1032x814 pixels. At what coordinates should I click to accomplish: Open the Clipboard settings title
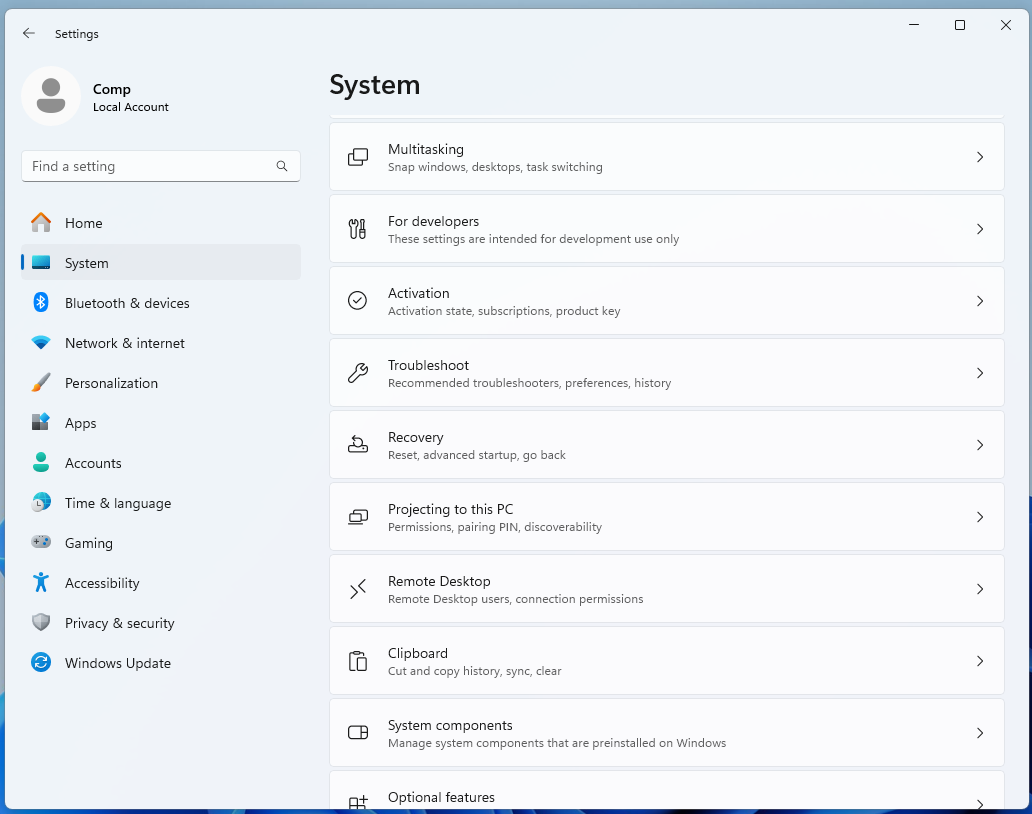click(418, 653)
